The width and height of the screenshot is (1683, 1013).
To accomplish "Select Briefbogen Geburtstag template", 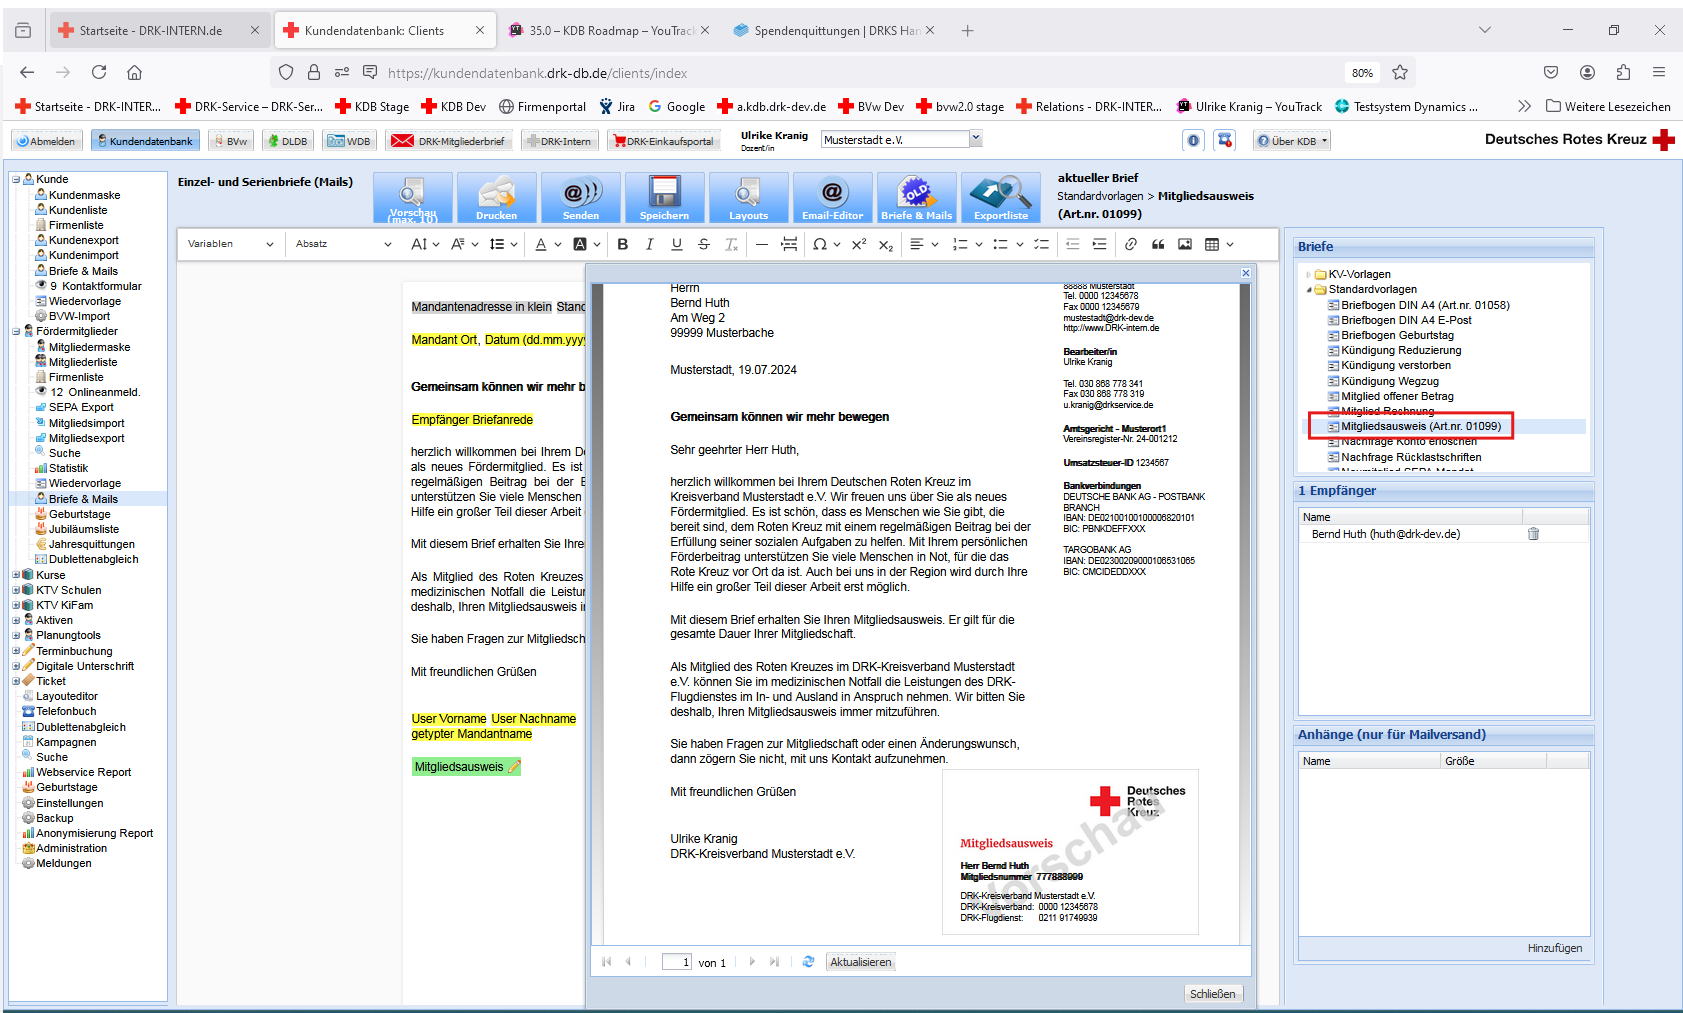I will 1397,335.
